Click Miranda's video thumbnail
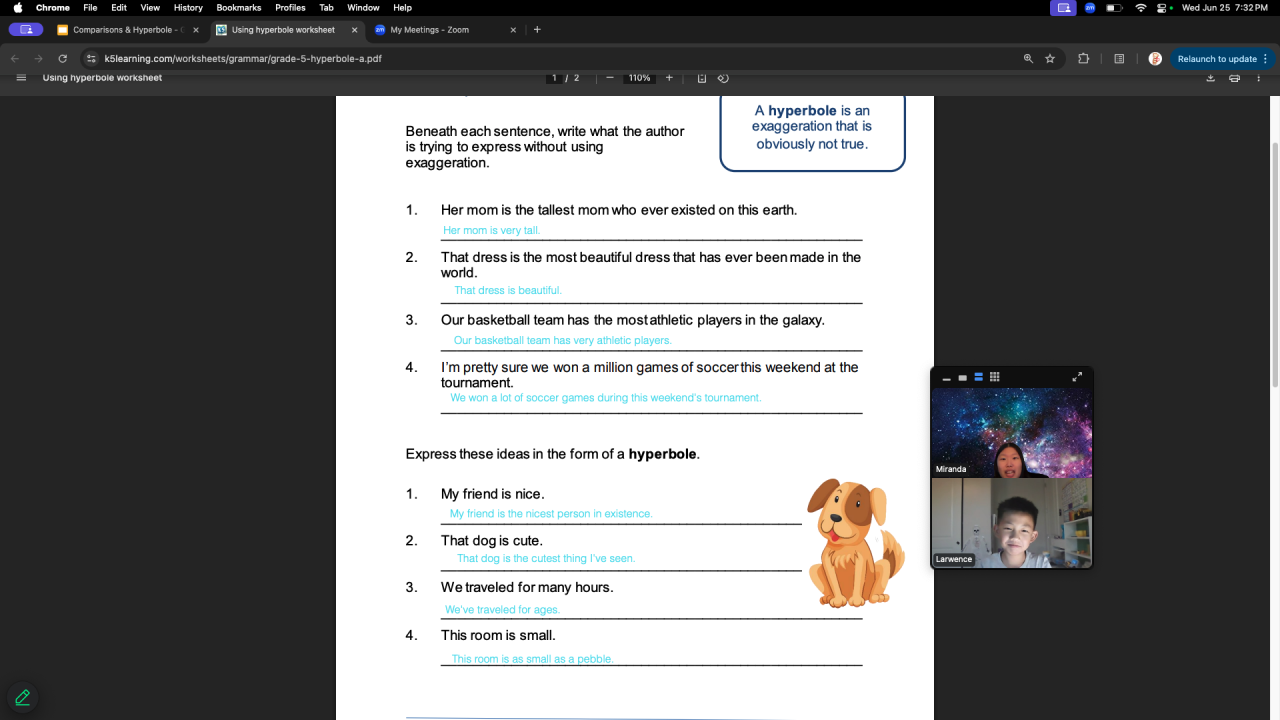 [x=1012, y=433]
